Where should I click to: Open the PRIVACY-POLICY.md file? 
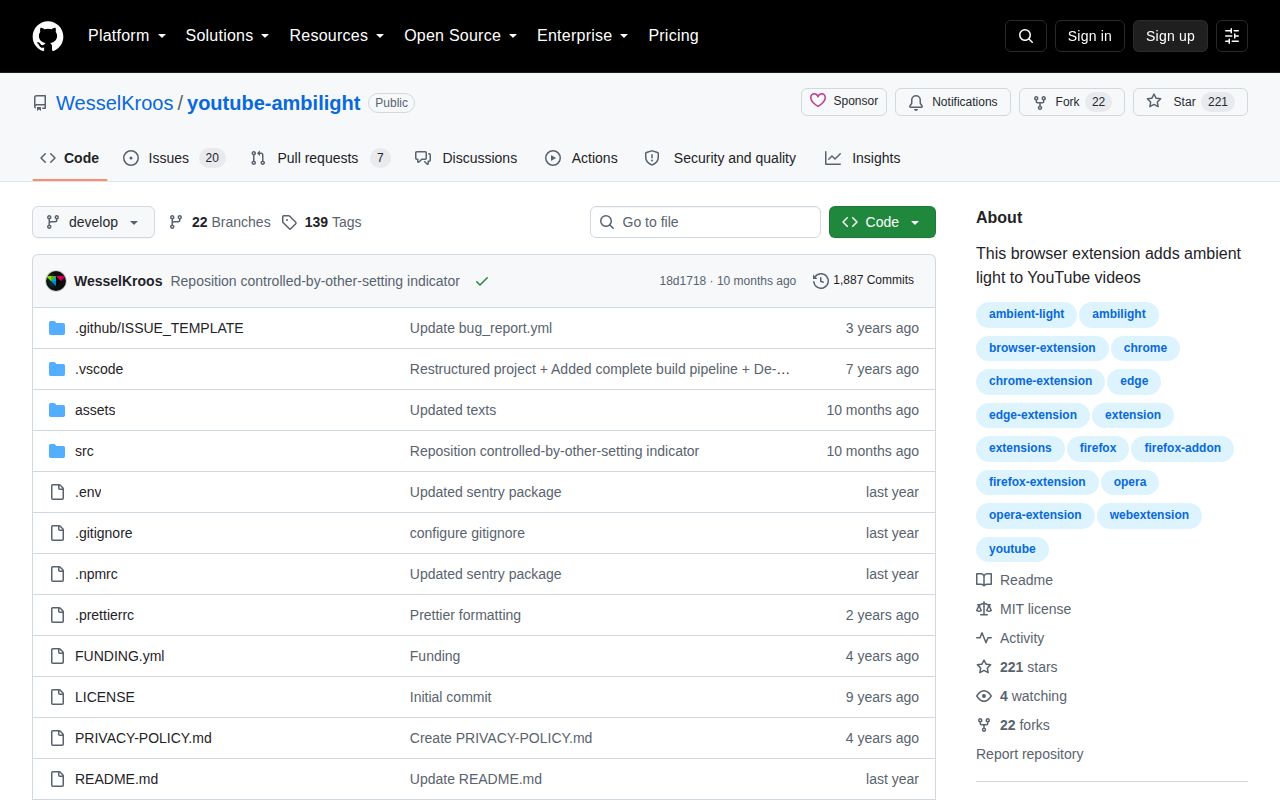pos(143,738)
